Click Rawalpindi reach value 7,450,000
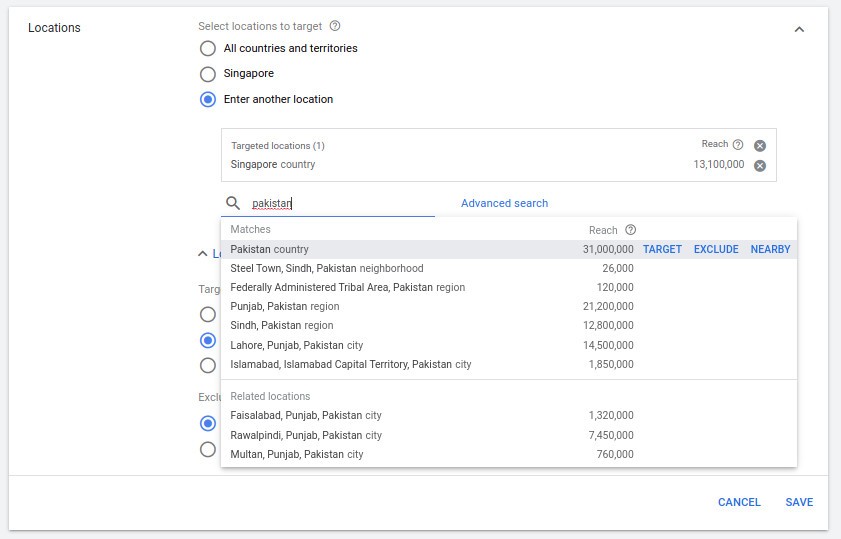841x539 pixels. [x=611, y=435]
